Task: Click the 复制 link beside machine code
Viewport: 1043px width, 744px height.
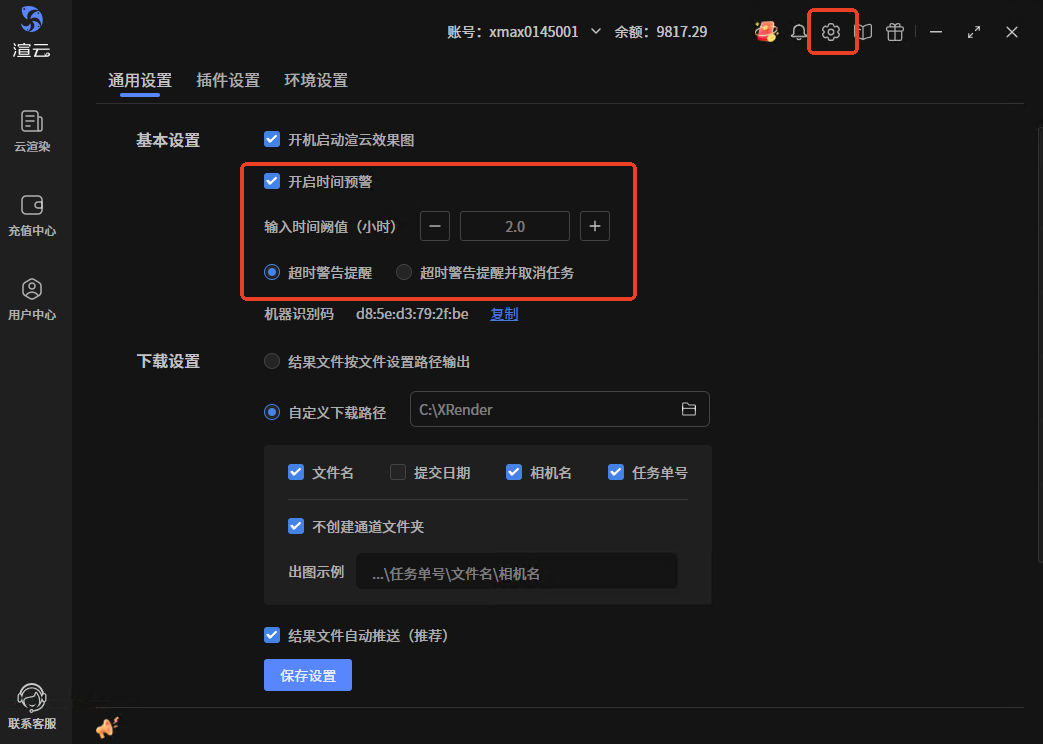Action: pos(504,314)
